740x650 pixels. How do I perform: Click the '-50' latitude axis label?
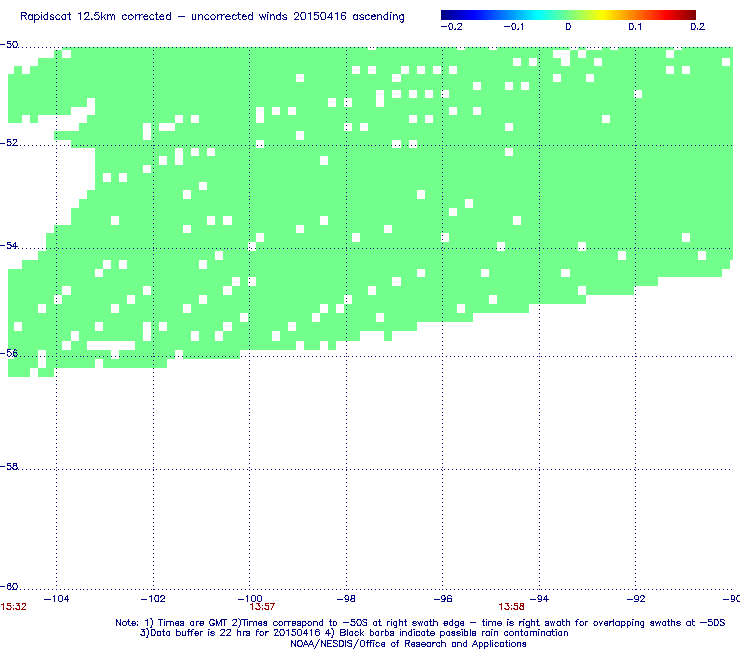(9, 45)
